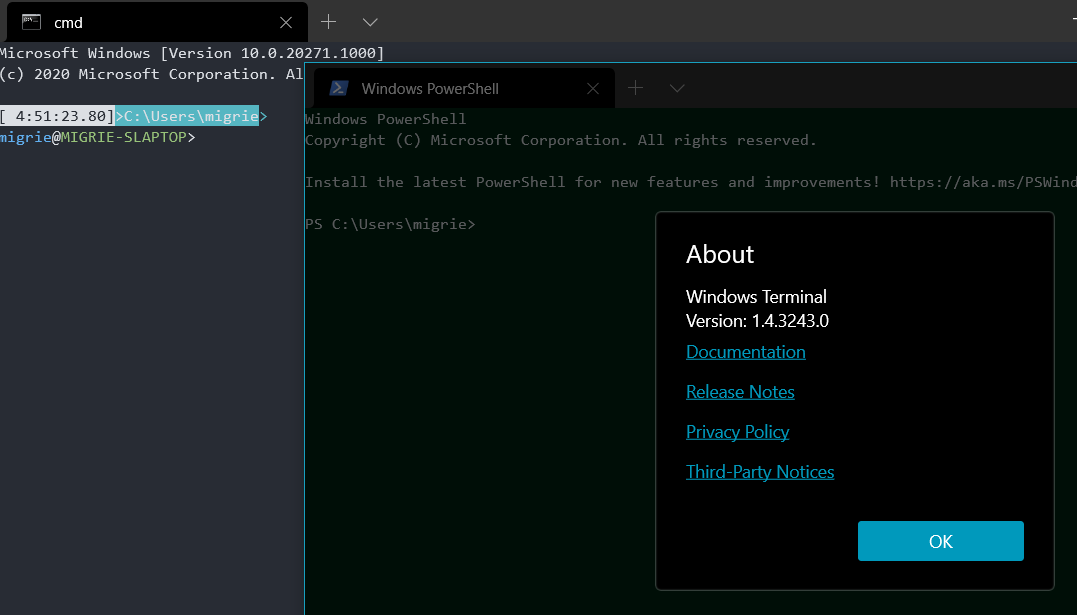Click the highlighted C:\Users\migrie path in cmd
Screen dimensions: 1077x615
point(191,115)
